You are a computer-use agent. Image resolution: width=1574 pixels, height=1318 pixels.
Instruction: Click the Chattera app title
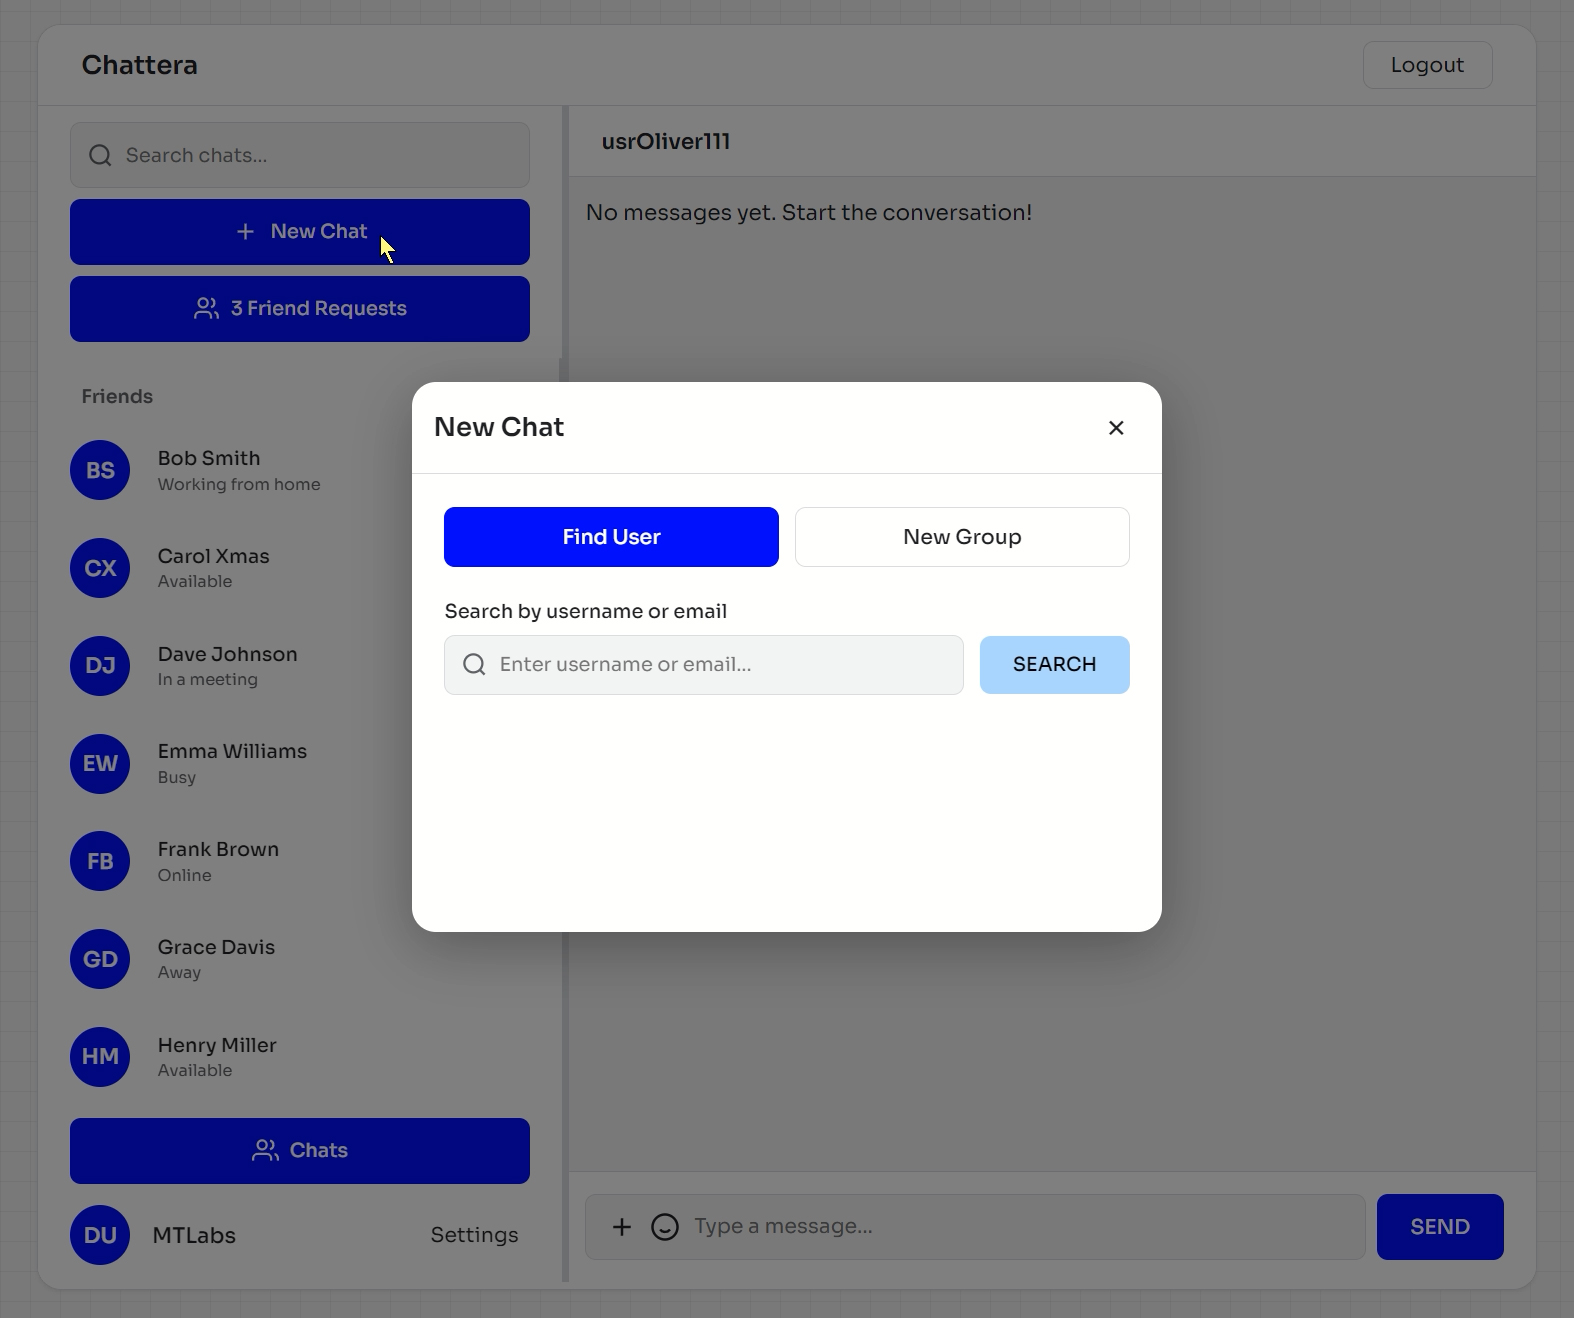139,65
